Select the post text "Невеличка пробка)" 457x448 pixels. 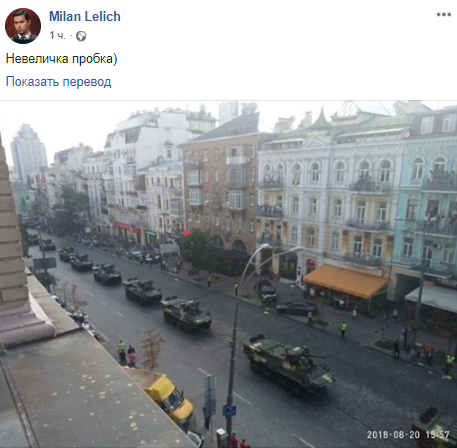61,59
